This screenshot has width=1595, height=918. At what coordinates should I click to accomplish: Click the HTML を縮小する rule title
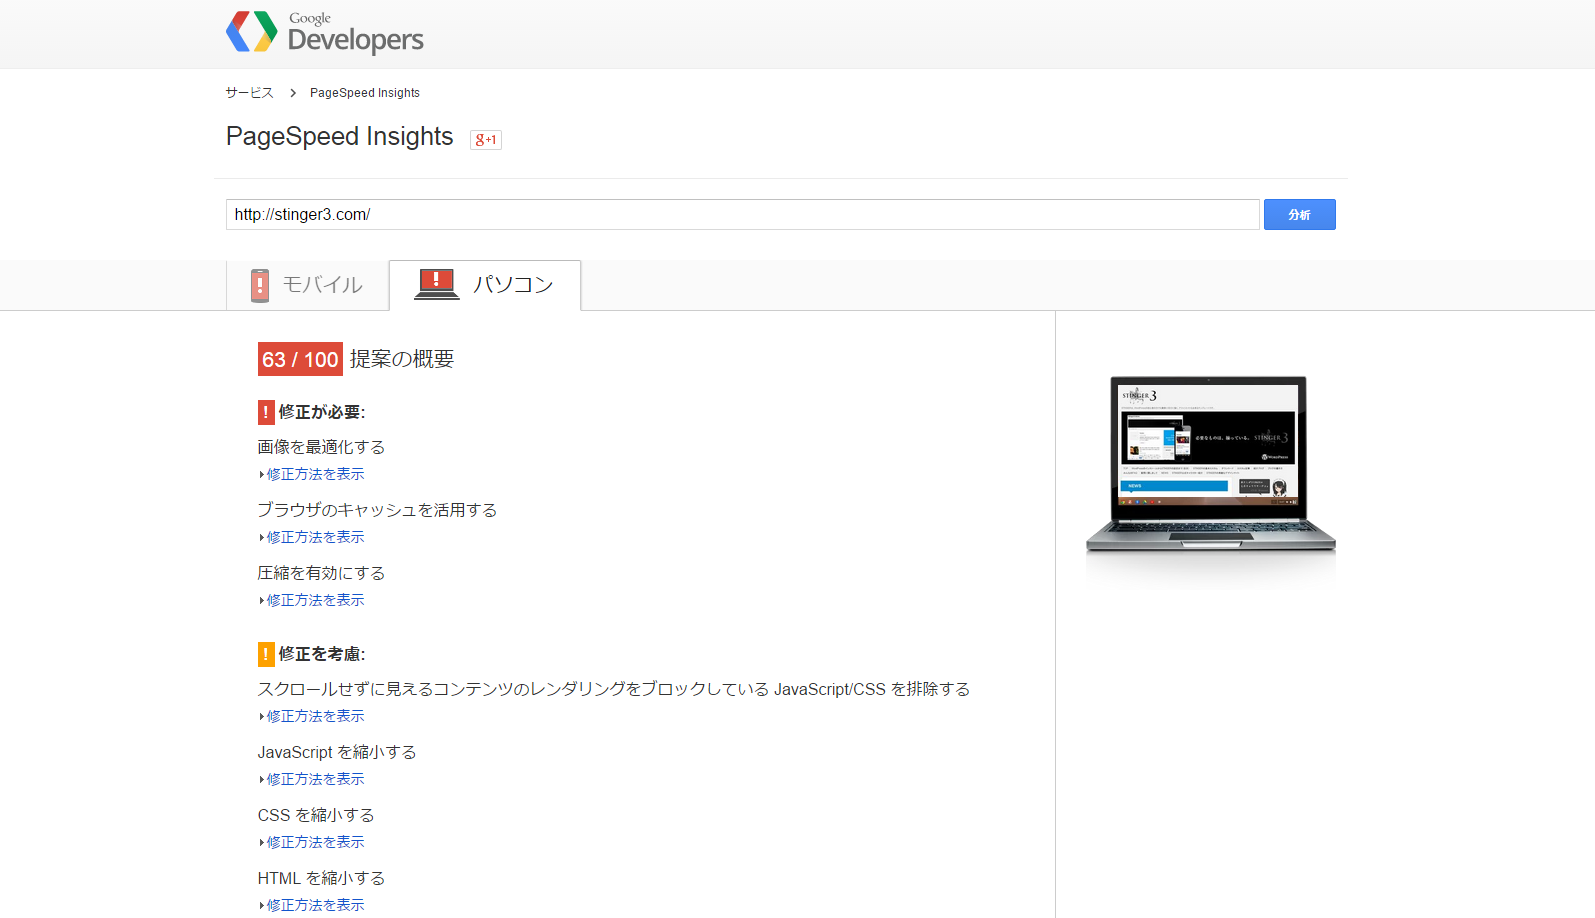point(321,878)
